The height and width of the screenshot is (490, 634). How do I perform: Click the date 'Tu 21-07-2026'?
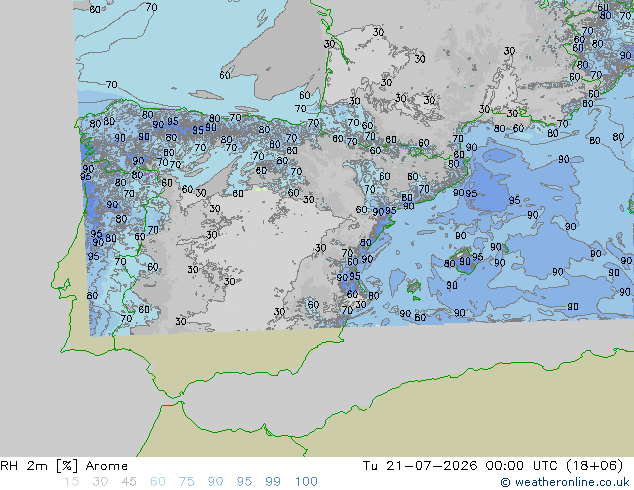click(x=420, y=466)
